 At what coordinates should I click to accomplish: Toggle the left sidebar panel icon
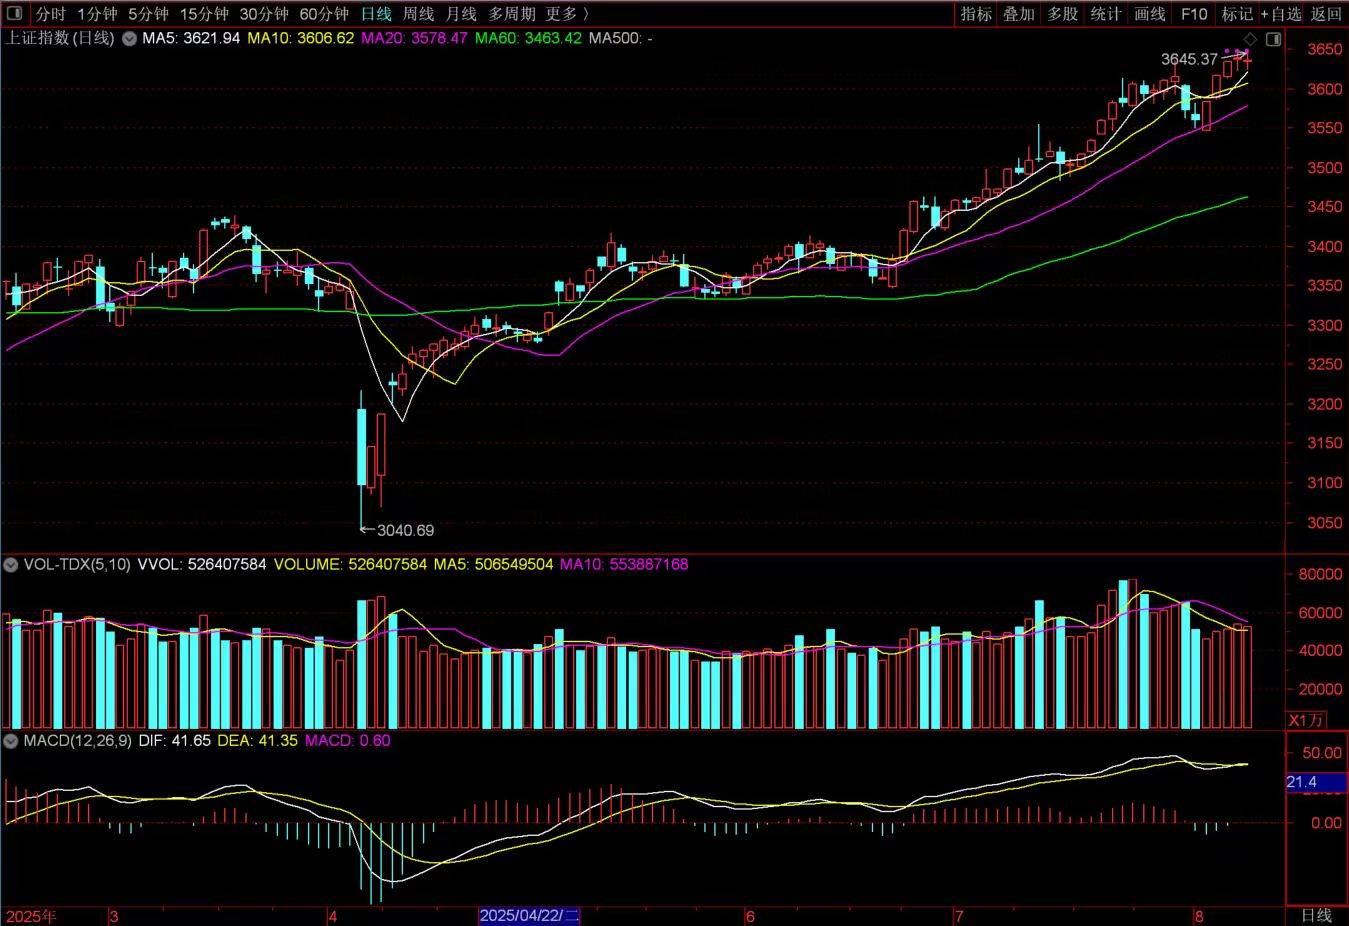click(x=14, y=13)
